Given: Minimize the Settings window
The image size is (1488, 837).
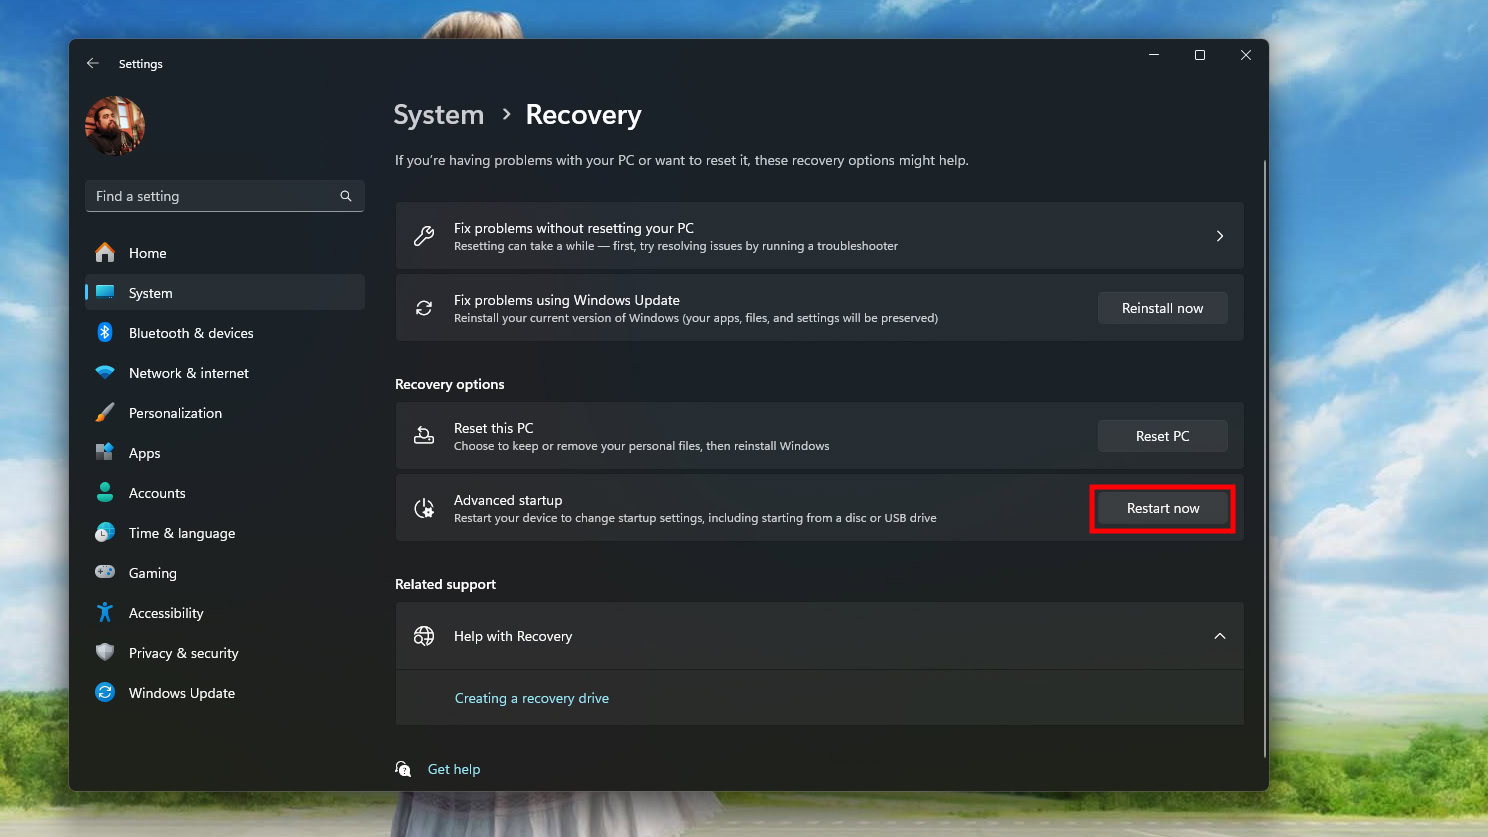Looking at the screenshot, I should coord(1154,55).
